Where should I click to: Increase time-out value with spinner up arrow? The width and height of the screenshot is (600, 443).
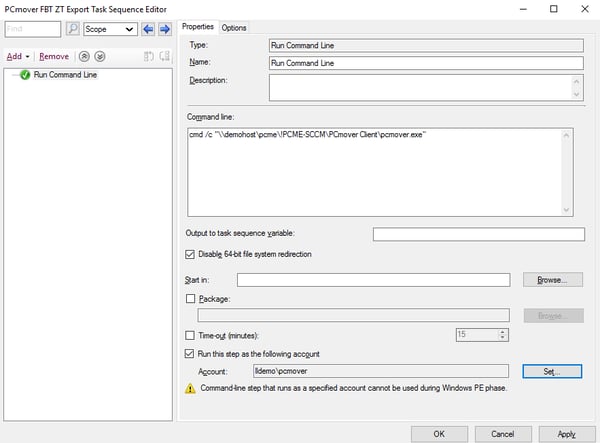pyautogui.click(x=503, y=332)
